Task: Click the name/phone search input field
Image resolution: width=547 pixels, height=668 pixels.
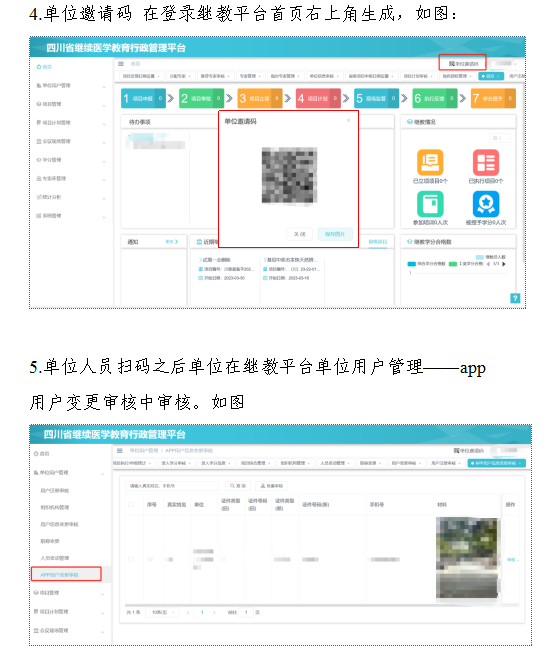Action: coord(172,486)
